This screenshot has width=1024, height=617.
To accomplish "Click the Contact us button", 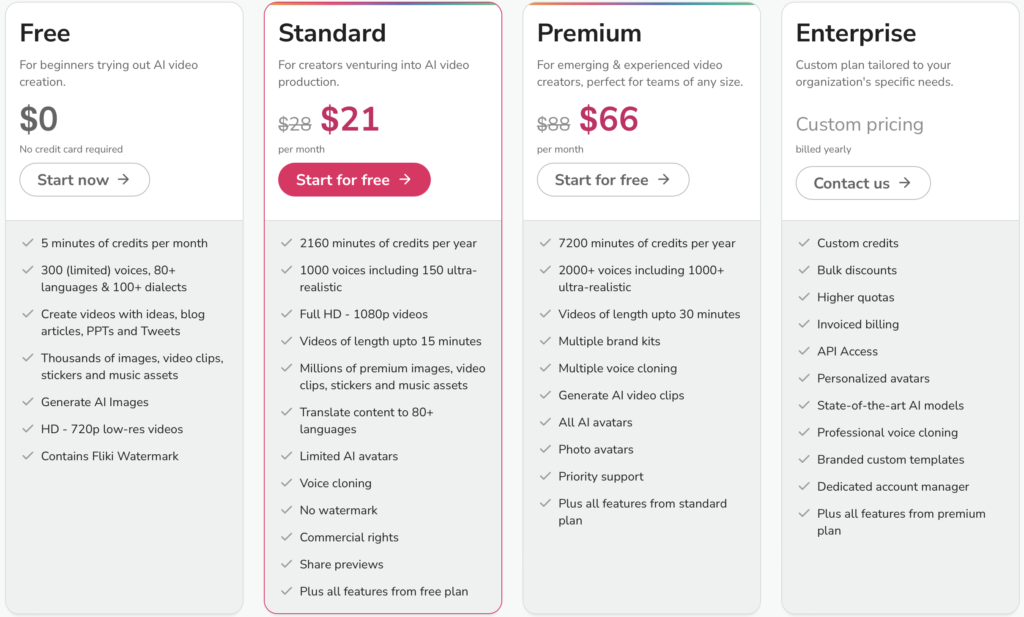I will pos(862,183).
